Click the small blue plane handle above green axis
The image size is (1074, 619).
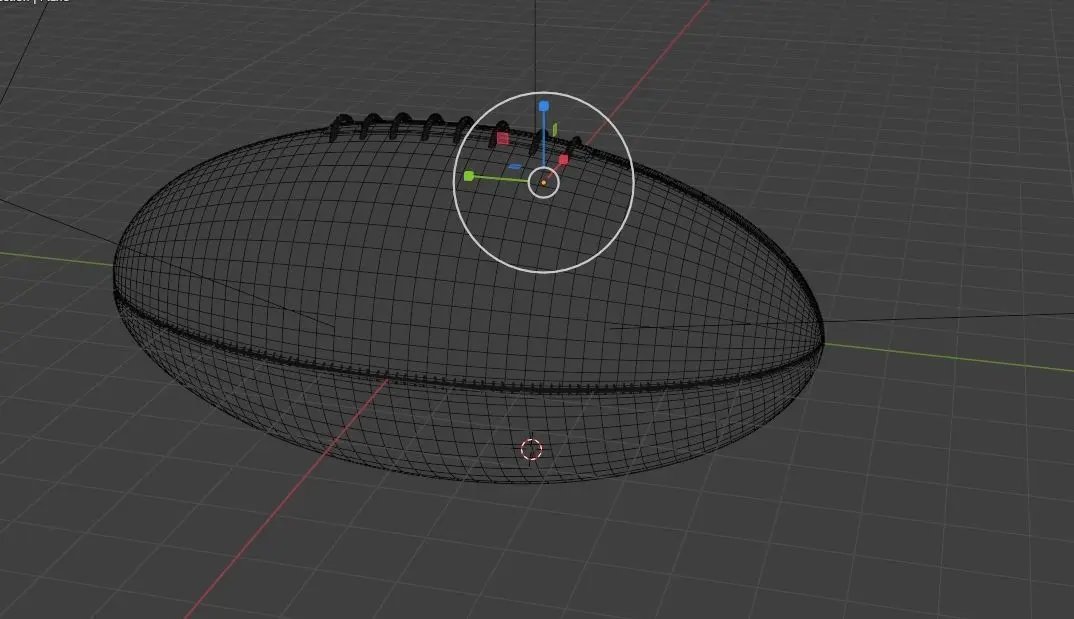[514, 166]
